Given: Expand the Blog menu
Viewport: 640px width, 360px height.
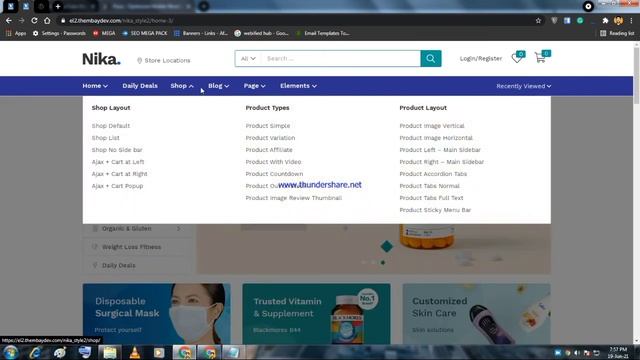Looking at the screenshot, I should (218, 86).
